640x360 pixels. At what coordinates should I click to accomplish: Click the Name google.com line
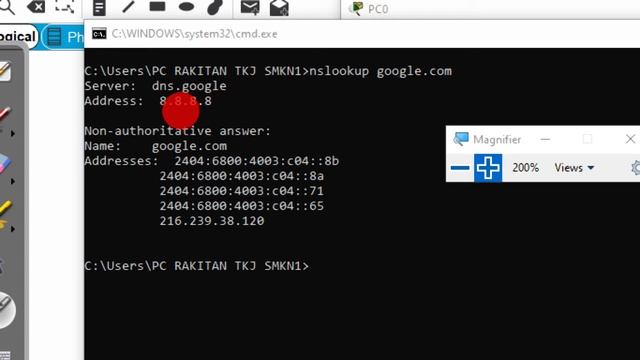tap(156, 146)
